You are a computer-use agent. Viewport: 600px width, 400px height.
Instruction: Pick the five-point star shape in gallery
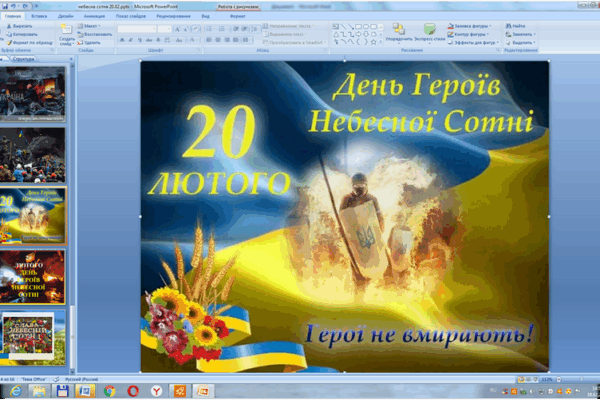pyautogui.click(x=373, y=42)
